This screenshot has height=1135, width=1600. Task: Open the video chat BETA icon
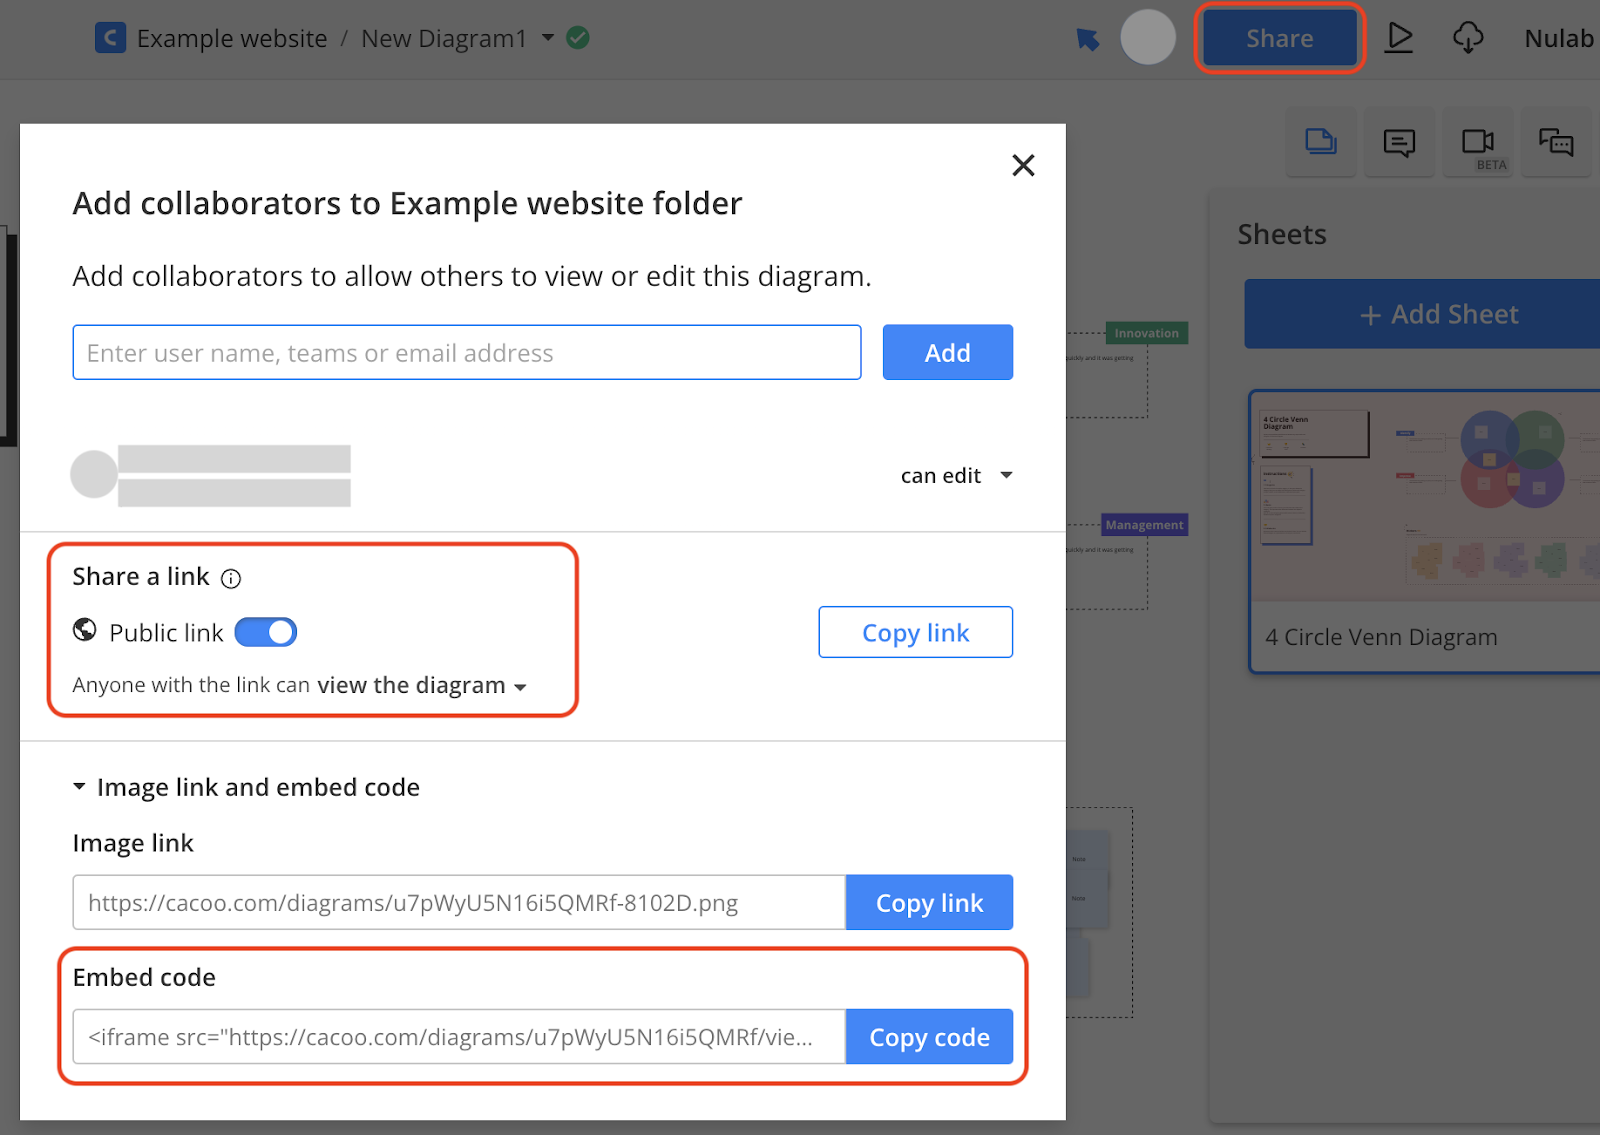coord(1478,142)
